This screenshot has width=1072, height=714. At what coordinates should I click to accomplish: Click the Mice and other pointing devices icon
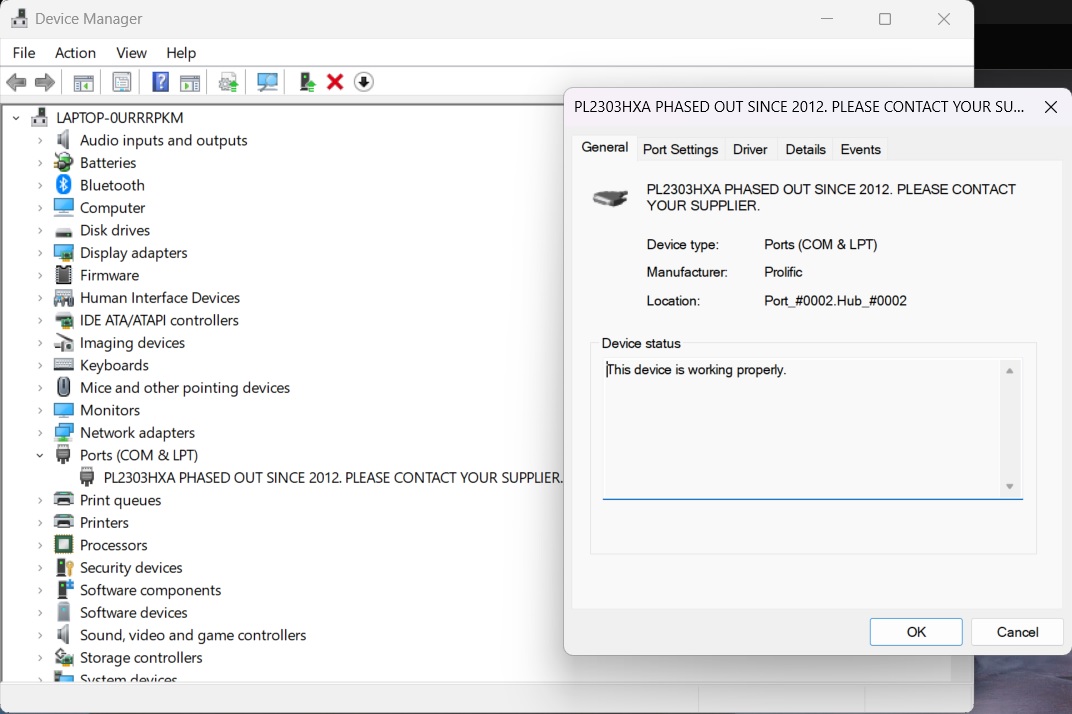64,387
